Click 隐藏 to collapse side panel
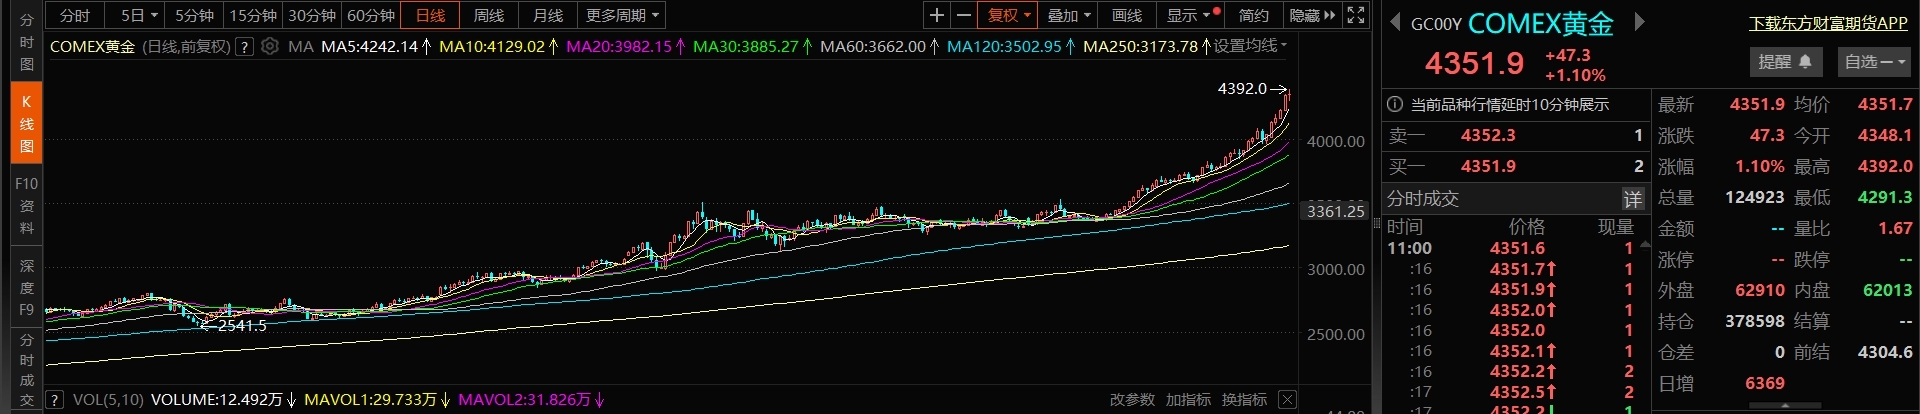This screenshot has height=414, width=1920. pyautogui.click(x=1312, y=15)
